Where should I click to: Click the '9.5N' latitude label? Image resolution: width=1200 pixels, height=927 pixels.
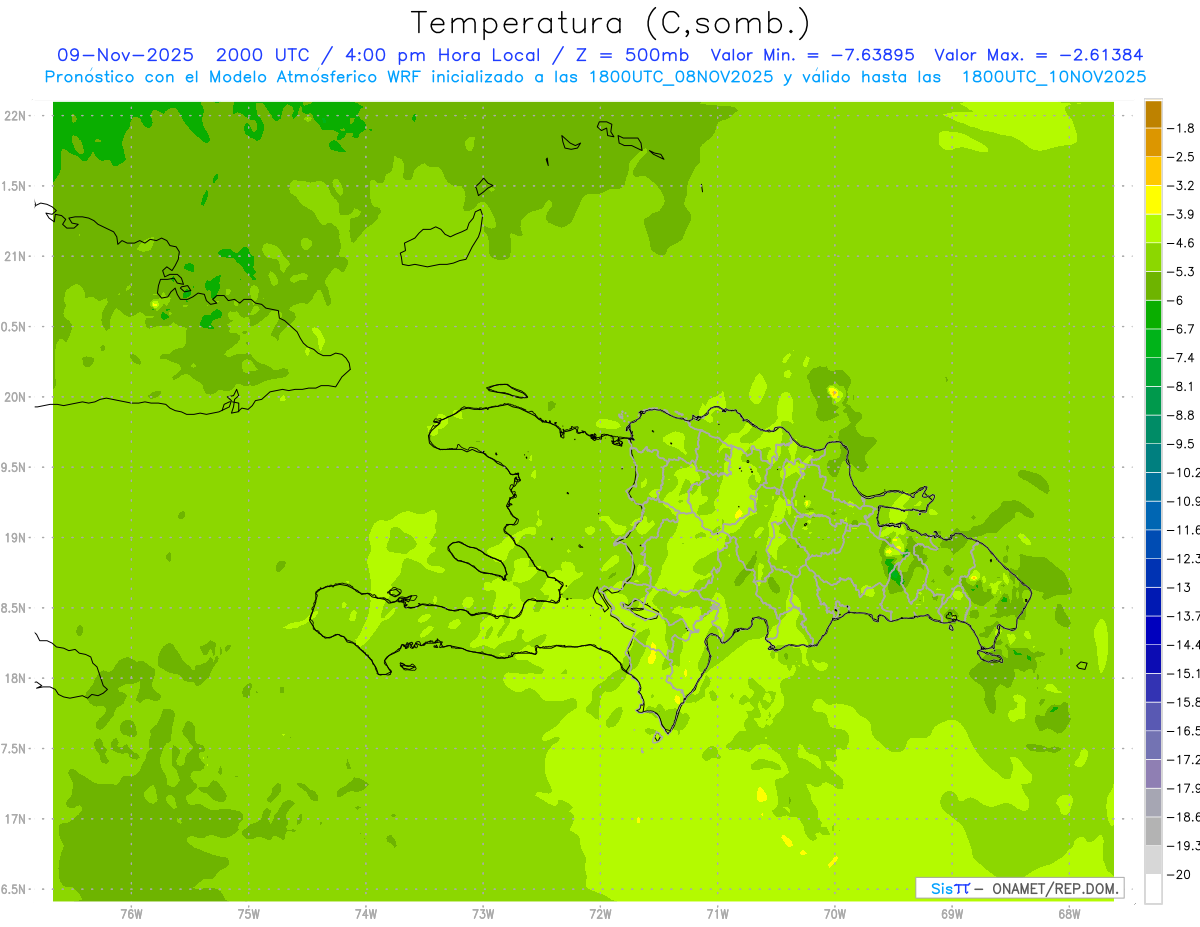point(13,468)
